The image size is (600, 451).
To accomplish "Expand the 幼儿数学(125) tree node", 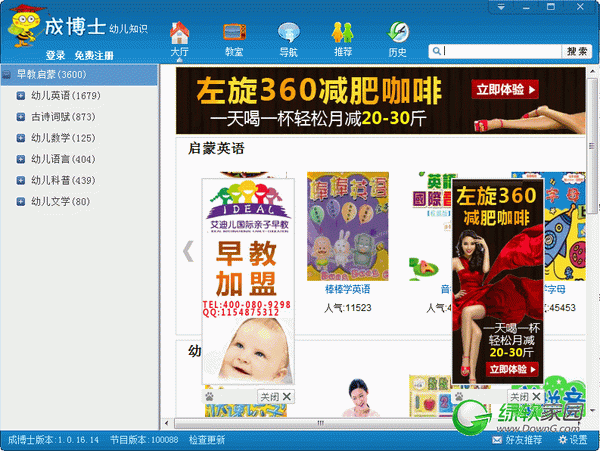I will tap(21, 138).
